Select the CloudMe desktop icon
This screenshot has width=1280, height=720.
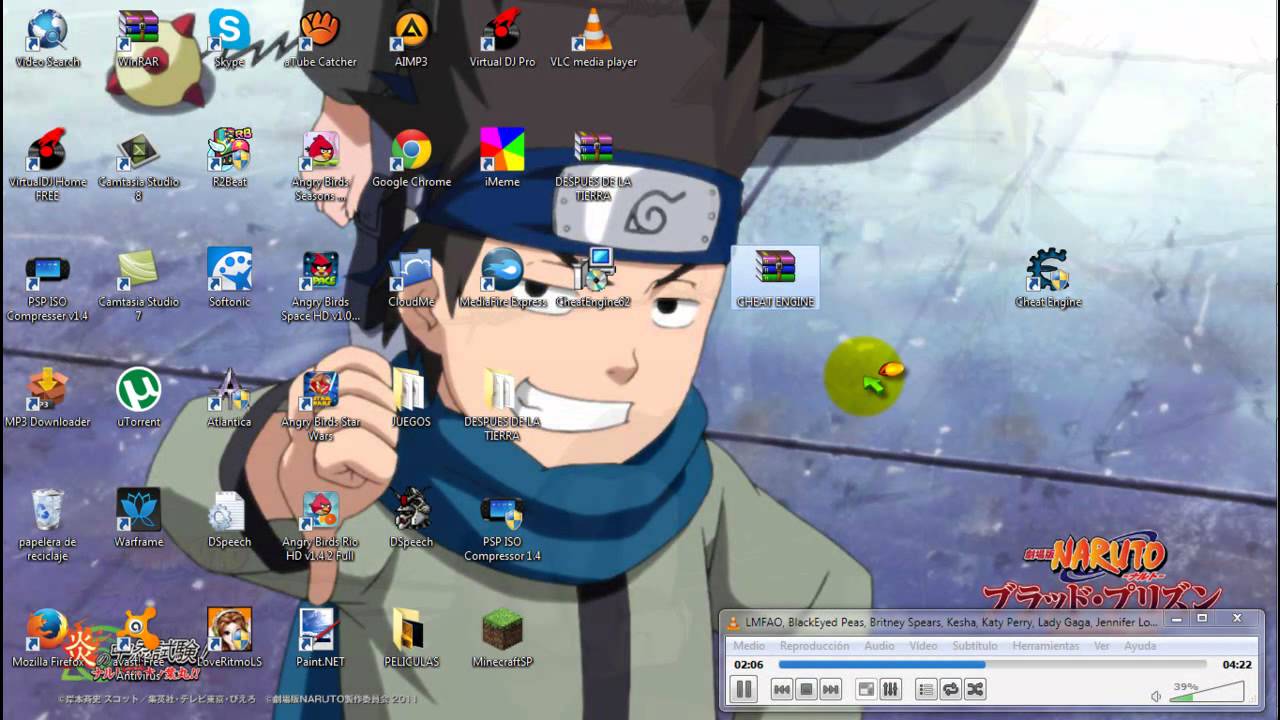411,278
